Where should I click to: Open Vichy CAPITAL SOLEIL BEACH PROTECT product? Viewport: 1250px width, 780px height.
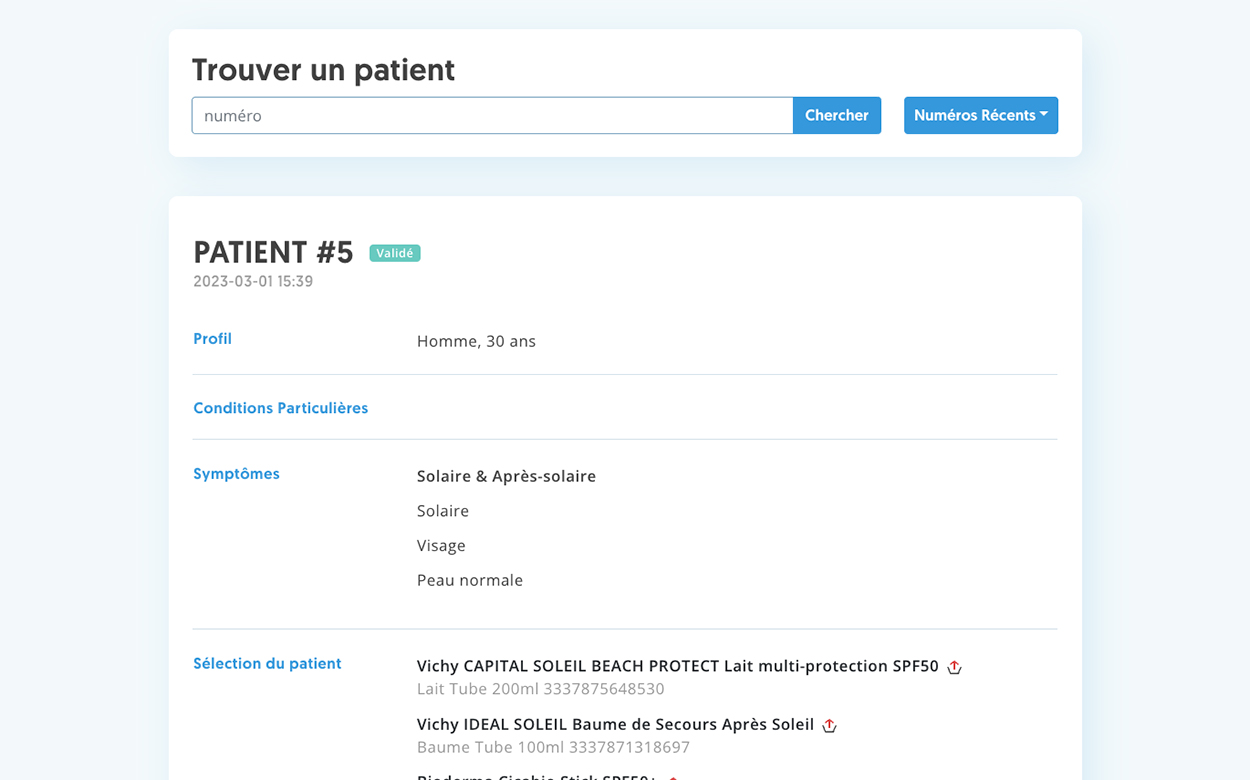pyautogui.click(x=677, y=666)
